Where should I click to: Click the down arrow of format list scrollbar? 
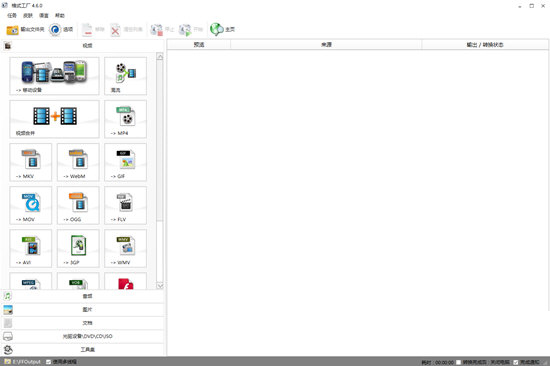coord(160,286)
